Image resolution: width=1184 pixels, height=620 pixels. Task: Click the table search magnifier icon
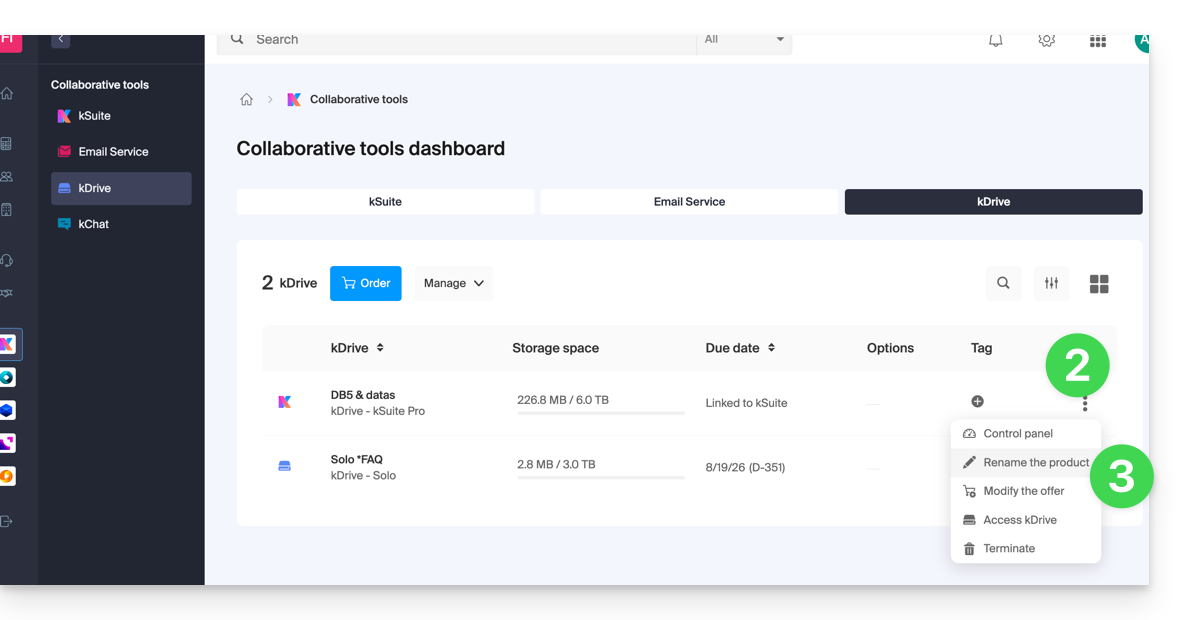tap(1003, 283)
